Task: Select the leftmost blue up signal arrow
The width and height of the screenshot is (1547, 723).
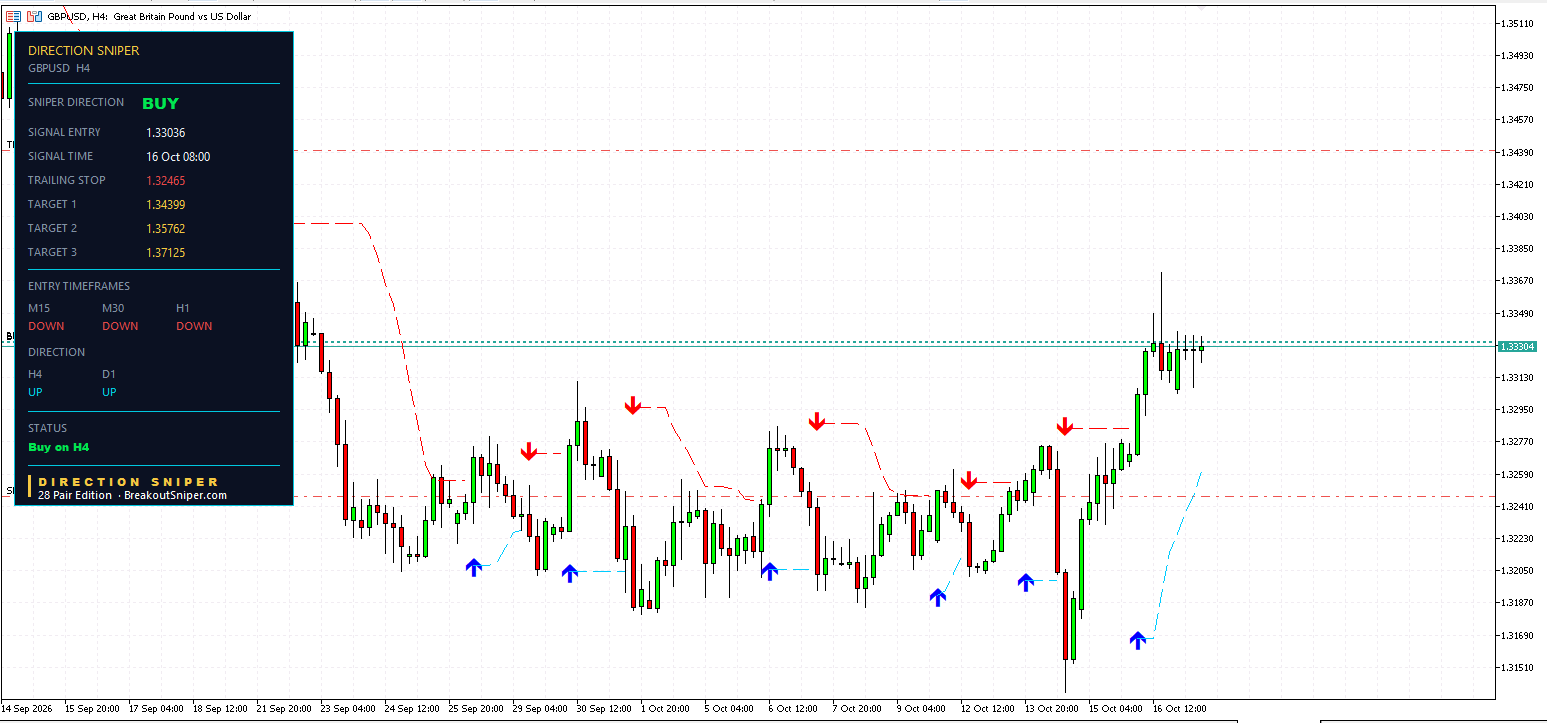Action: [x=474, y=567]
